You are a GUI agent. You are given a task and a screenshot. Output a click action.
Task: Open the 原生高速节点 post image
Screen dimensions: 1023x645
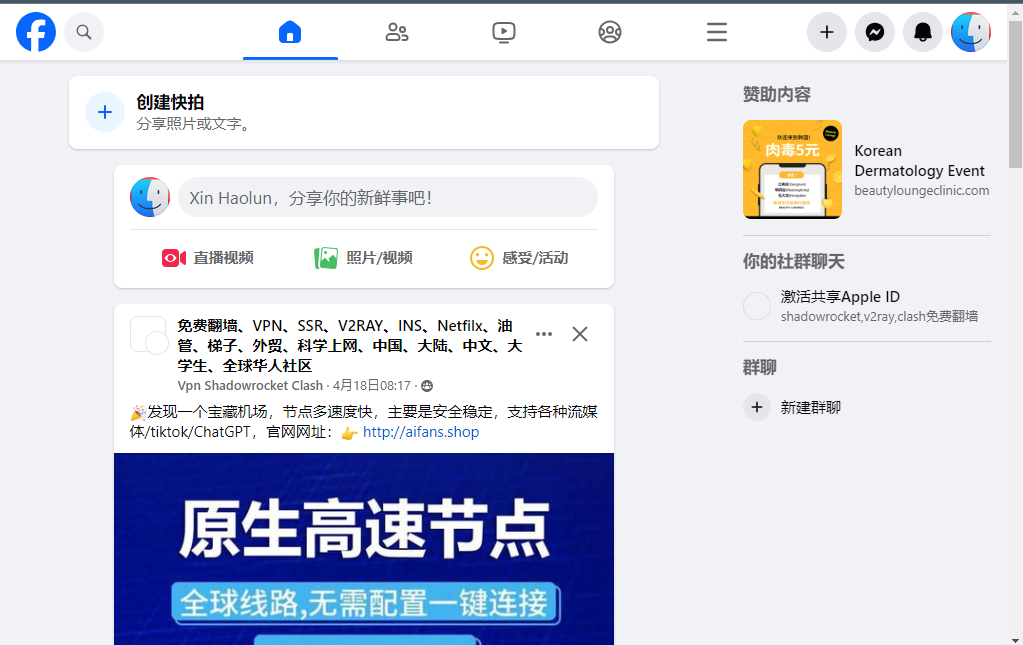pyautogui.click(x=364, y=549)
